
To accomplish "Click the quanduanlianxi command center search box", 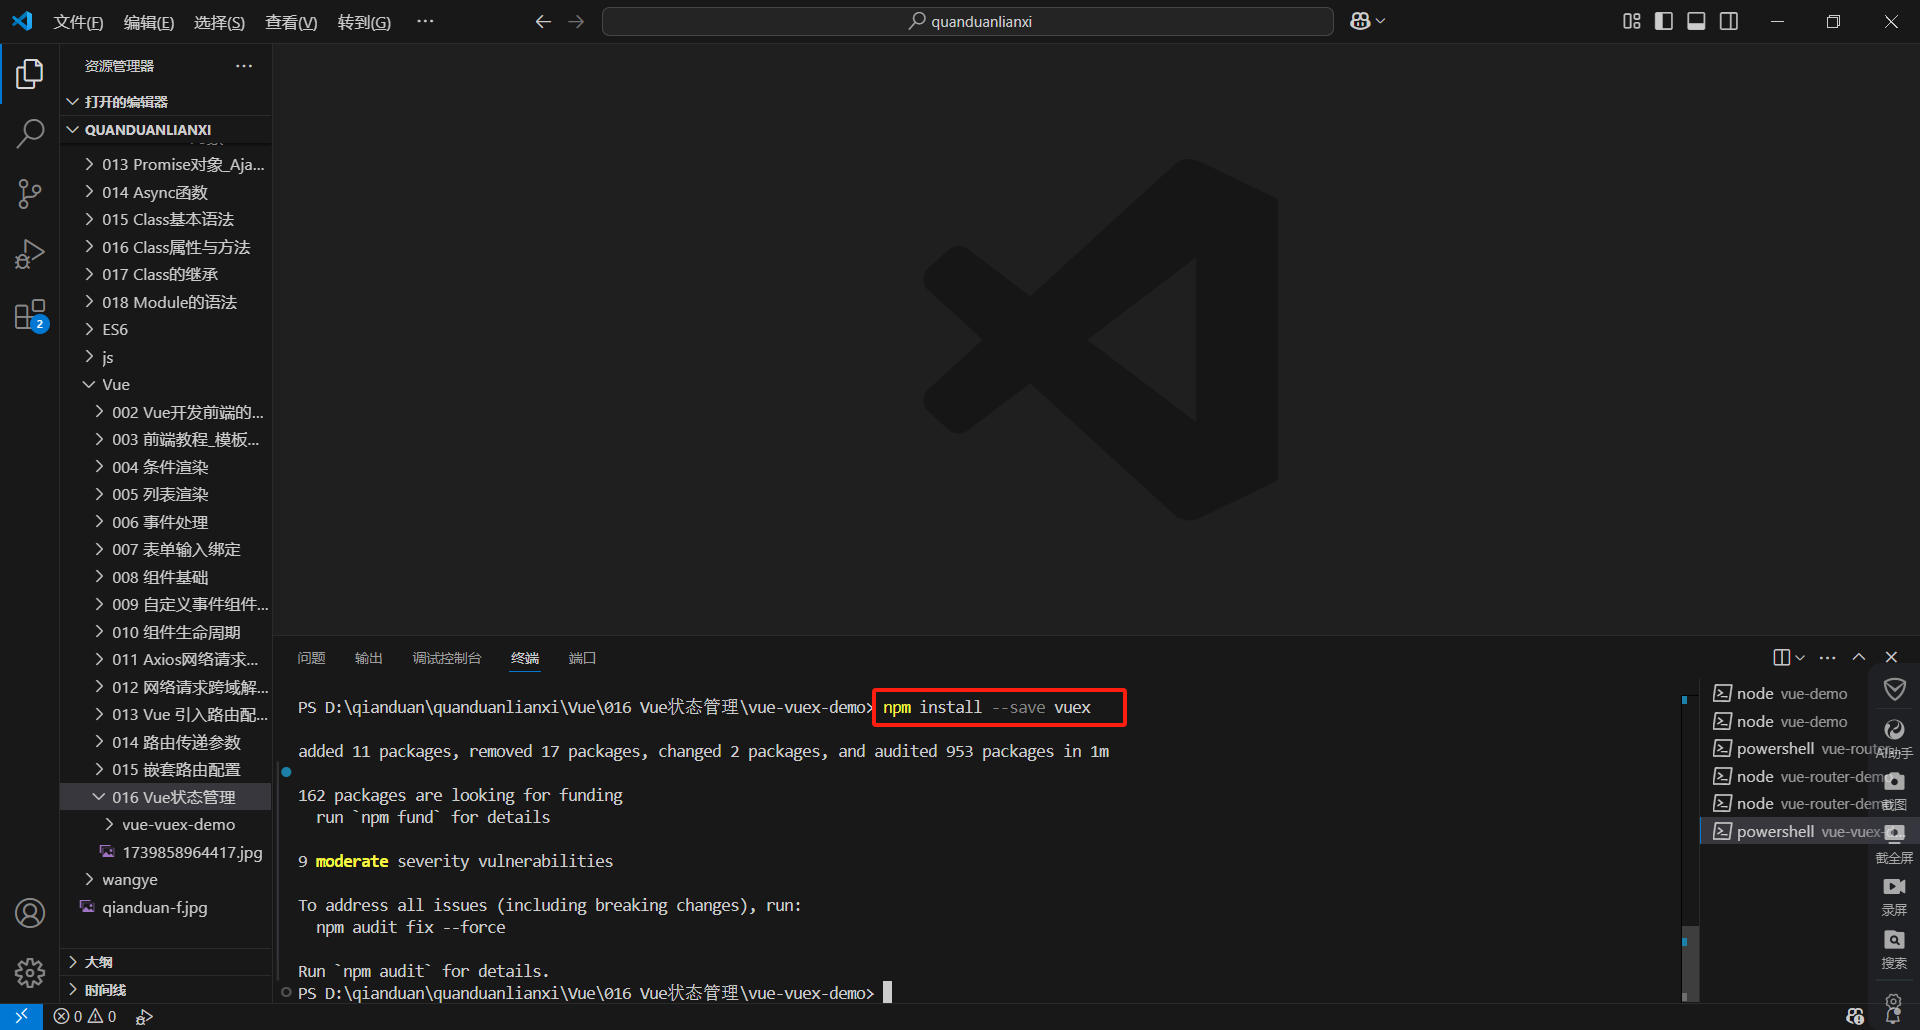I will pyautogui.click(x=968, y=21).
